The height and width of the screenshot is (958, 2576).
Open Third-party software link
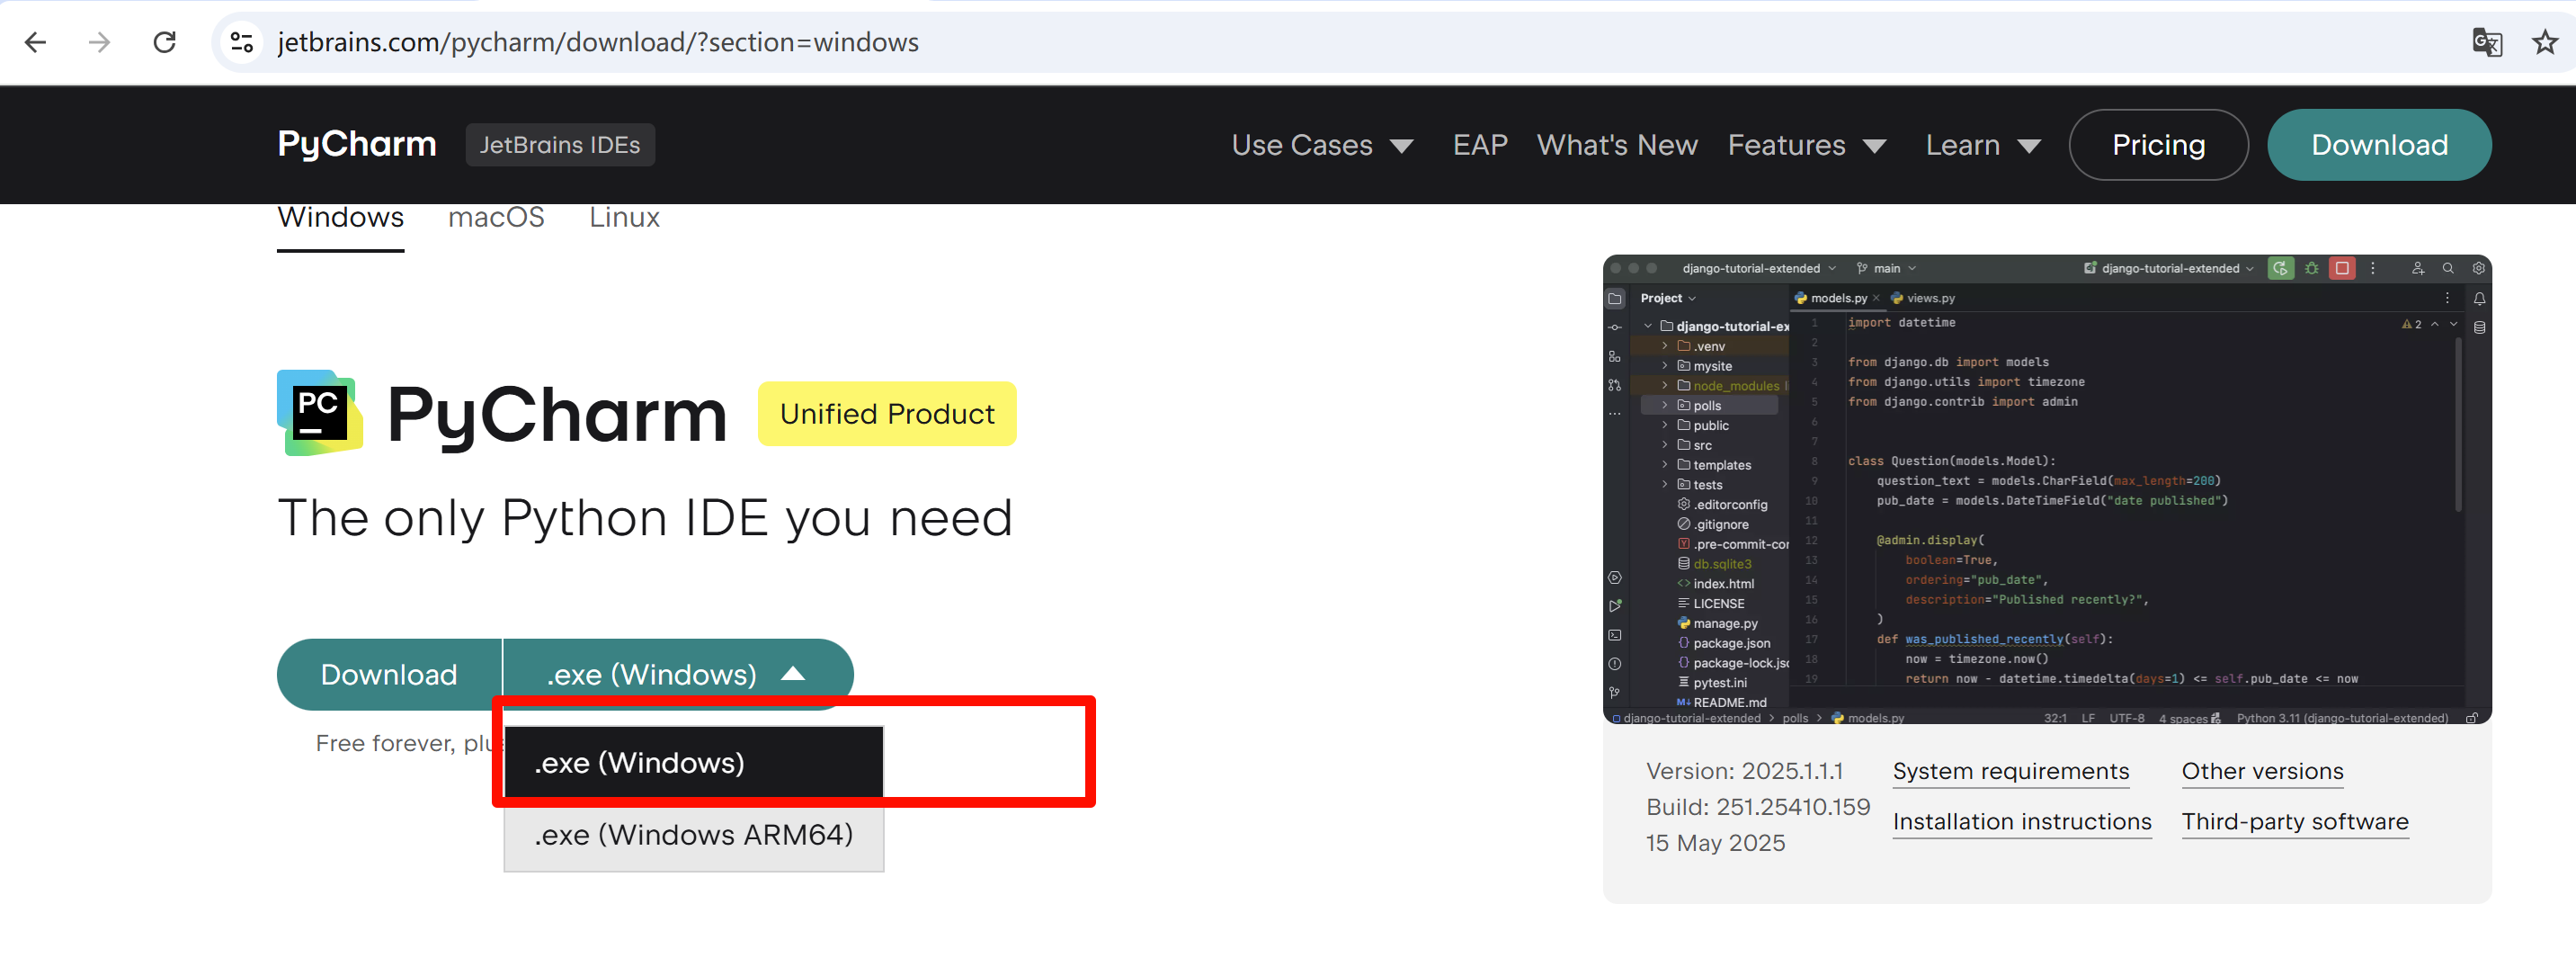click(x=2294, y=822)
